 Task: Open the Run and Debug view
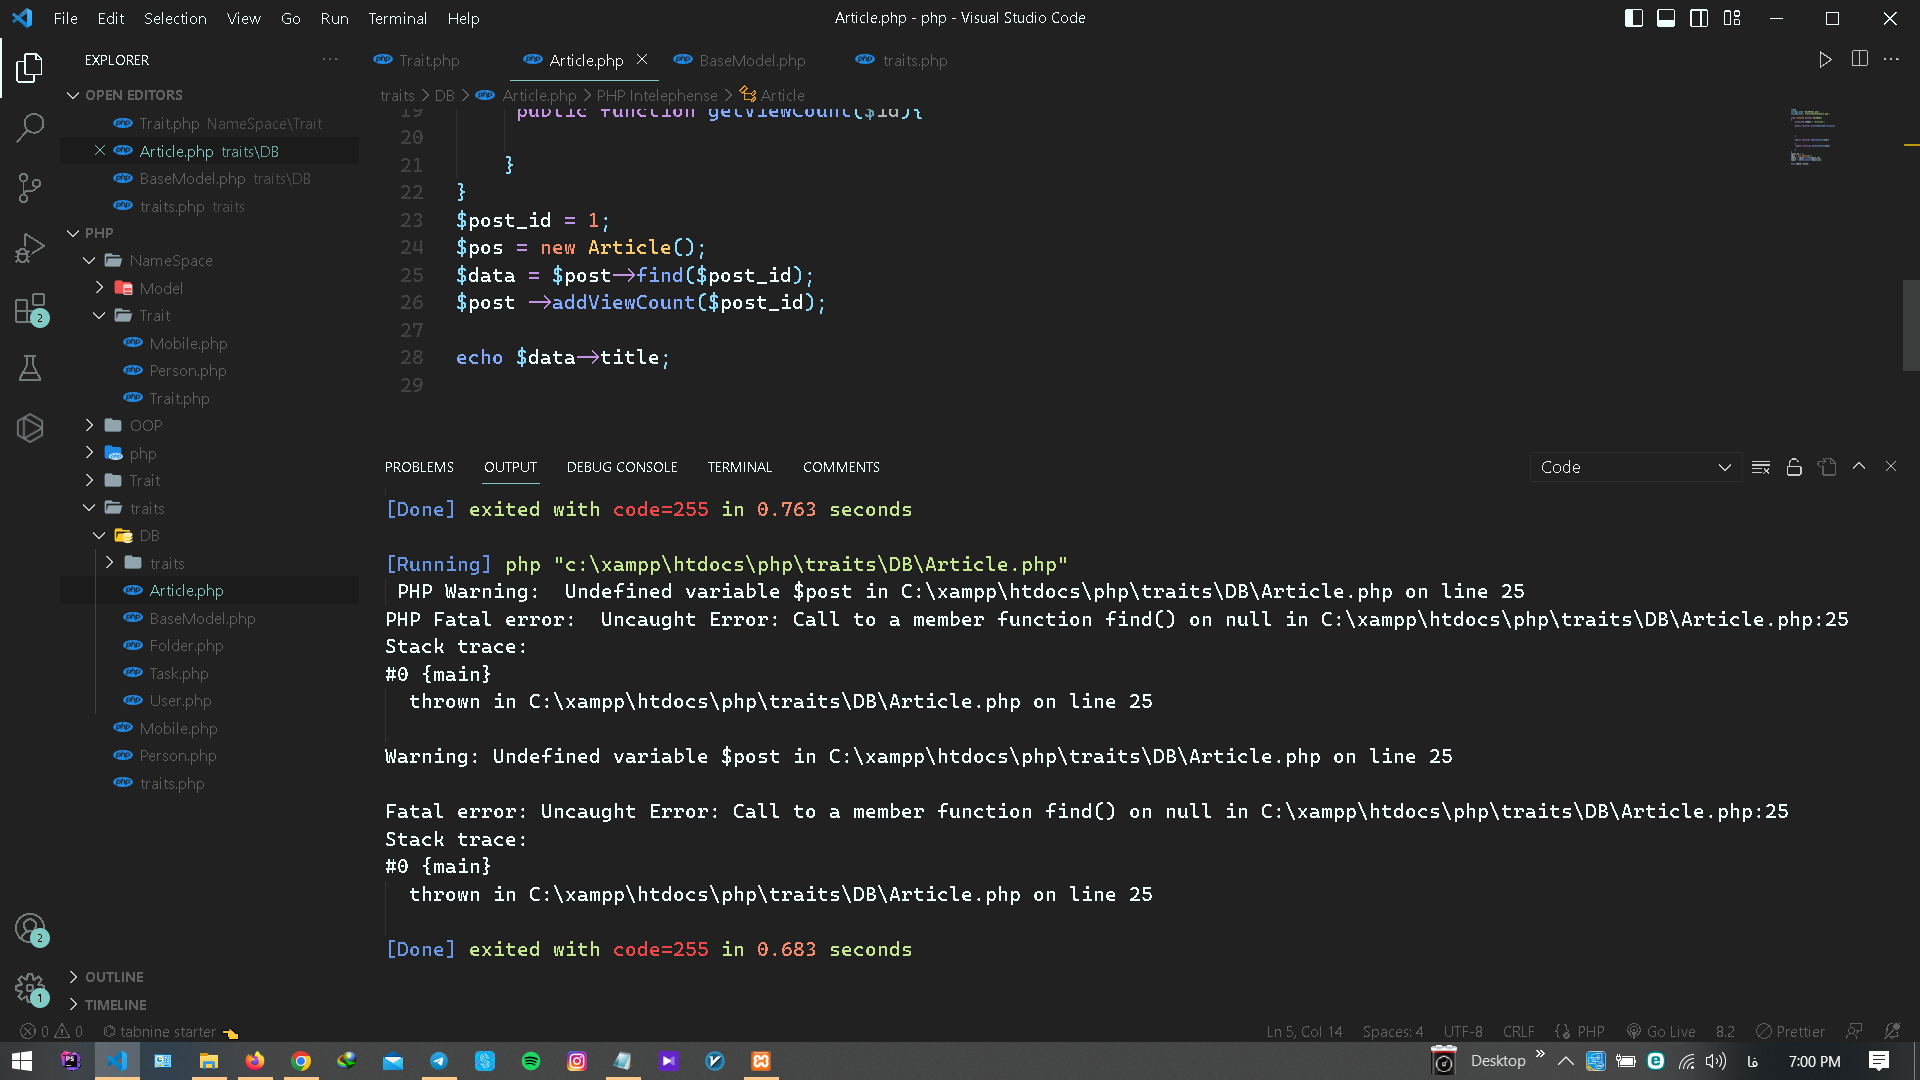pos(30,247)
